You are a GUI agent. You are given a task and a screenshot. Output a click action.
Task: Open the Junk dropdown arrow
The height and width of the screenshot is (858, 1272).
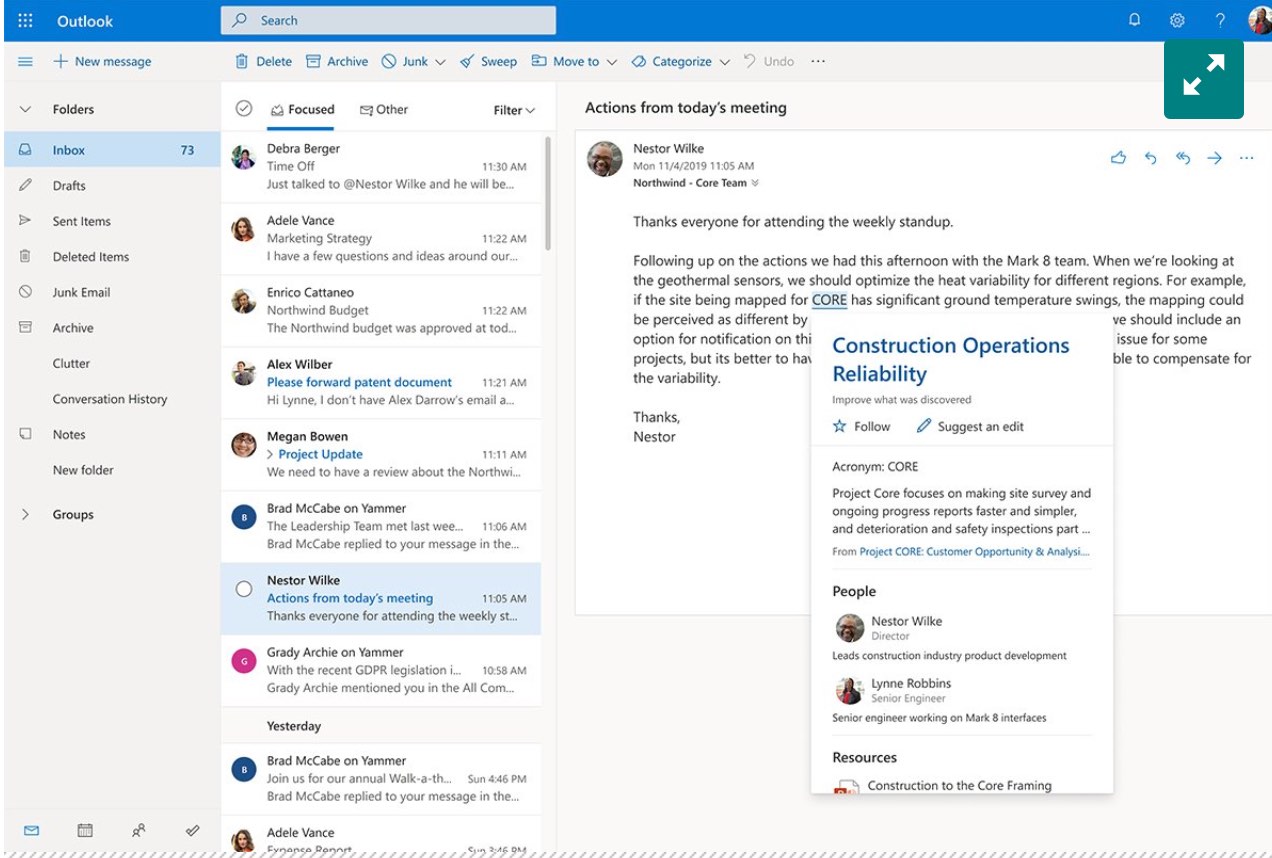click(440, 62)
